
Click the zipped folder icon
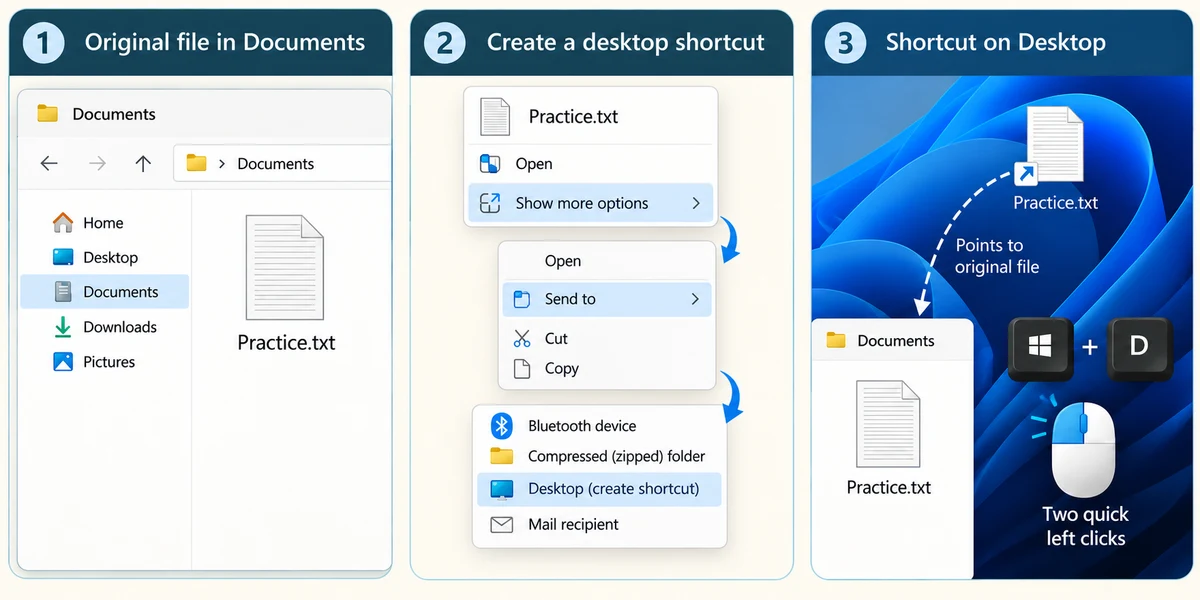(x=501, y=456)
